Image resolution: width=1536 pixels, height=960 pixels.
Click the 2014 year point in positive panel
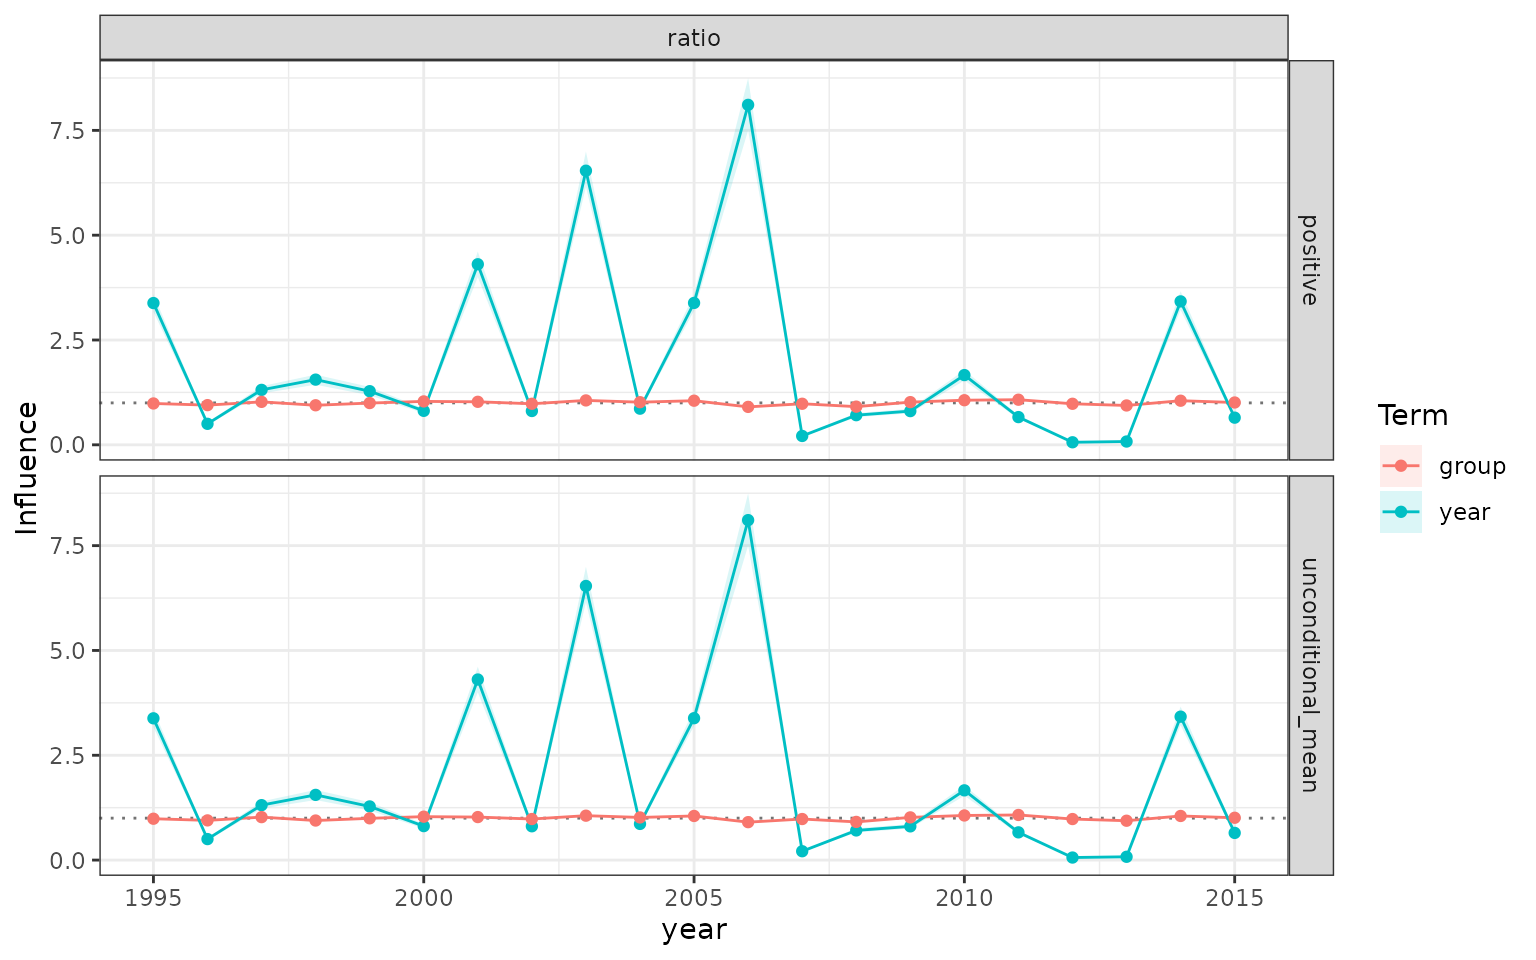point(1180,301)
